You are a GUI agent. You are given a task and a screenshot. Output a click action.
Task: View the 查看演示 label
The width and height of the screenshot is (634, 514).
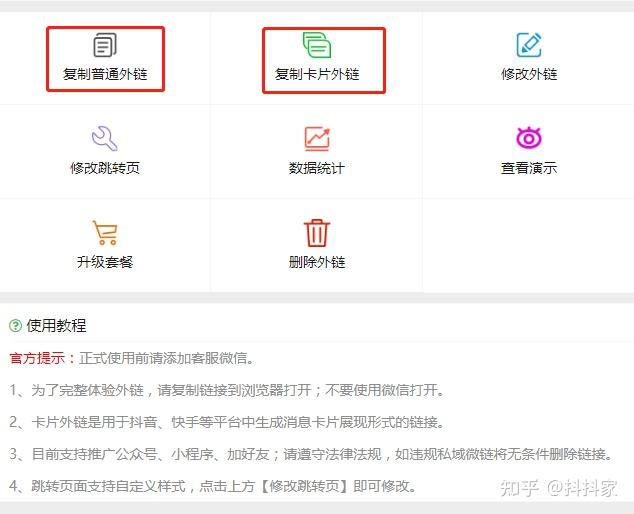pos(529,167)
